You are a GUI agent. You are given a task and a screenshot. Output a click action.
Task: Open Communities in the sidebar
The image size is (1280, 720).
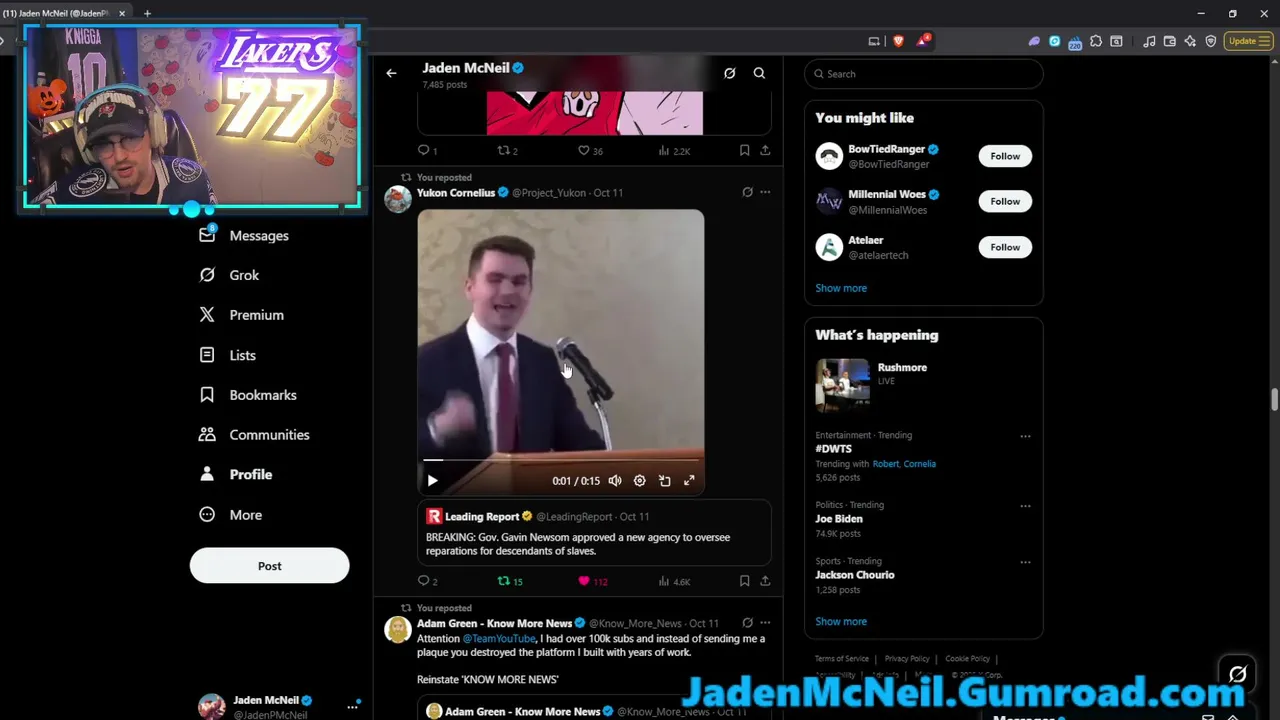pyautogui.click(x=255, y=435)
